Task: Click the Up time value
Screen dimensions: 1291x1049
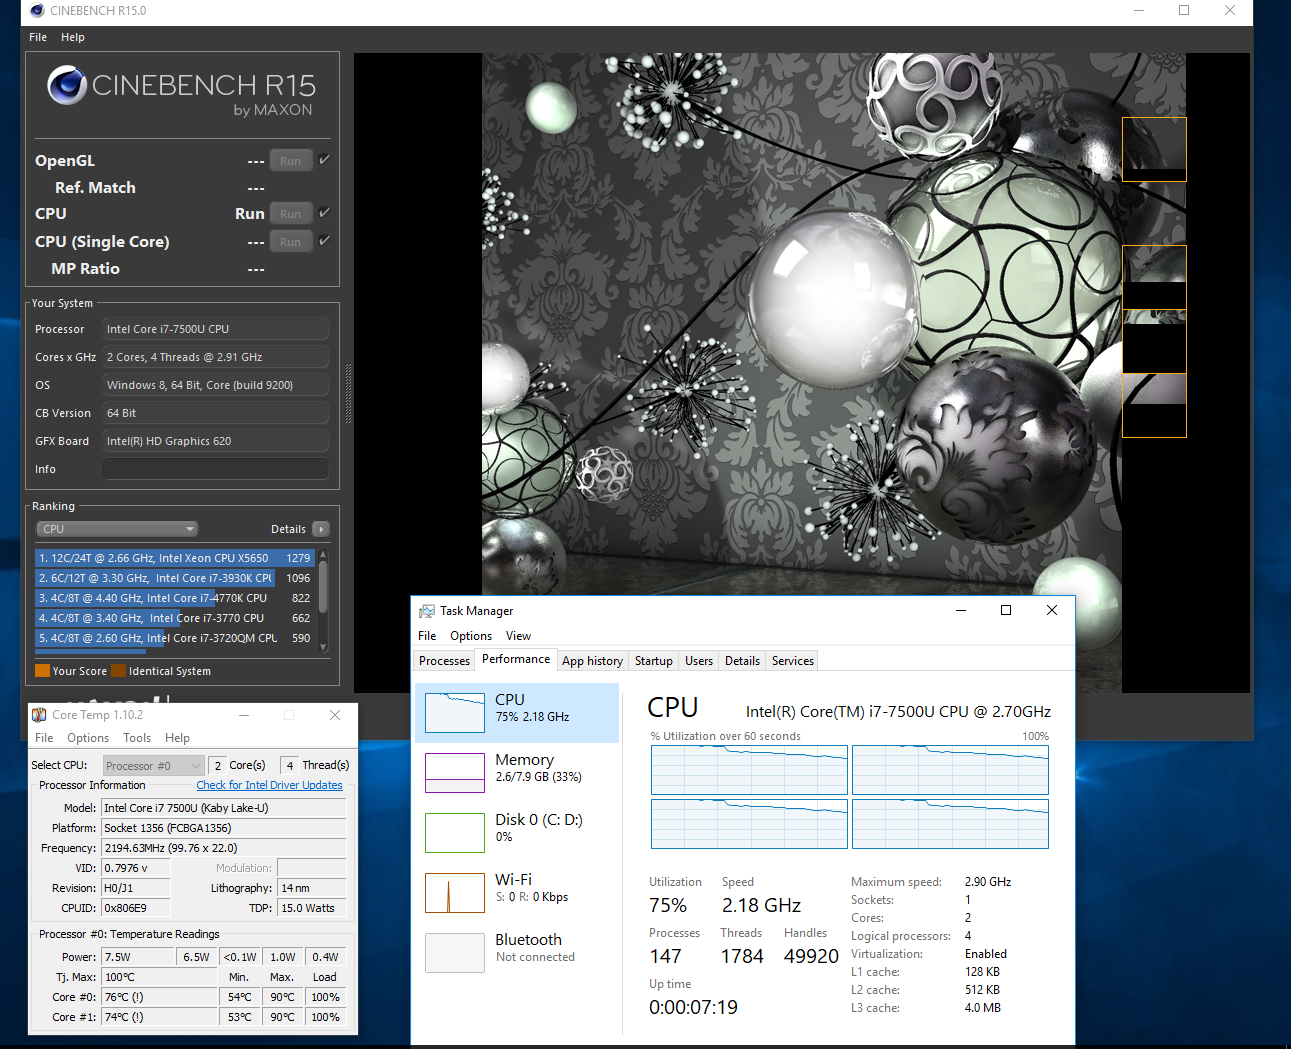Action: point(693,1007)
